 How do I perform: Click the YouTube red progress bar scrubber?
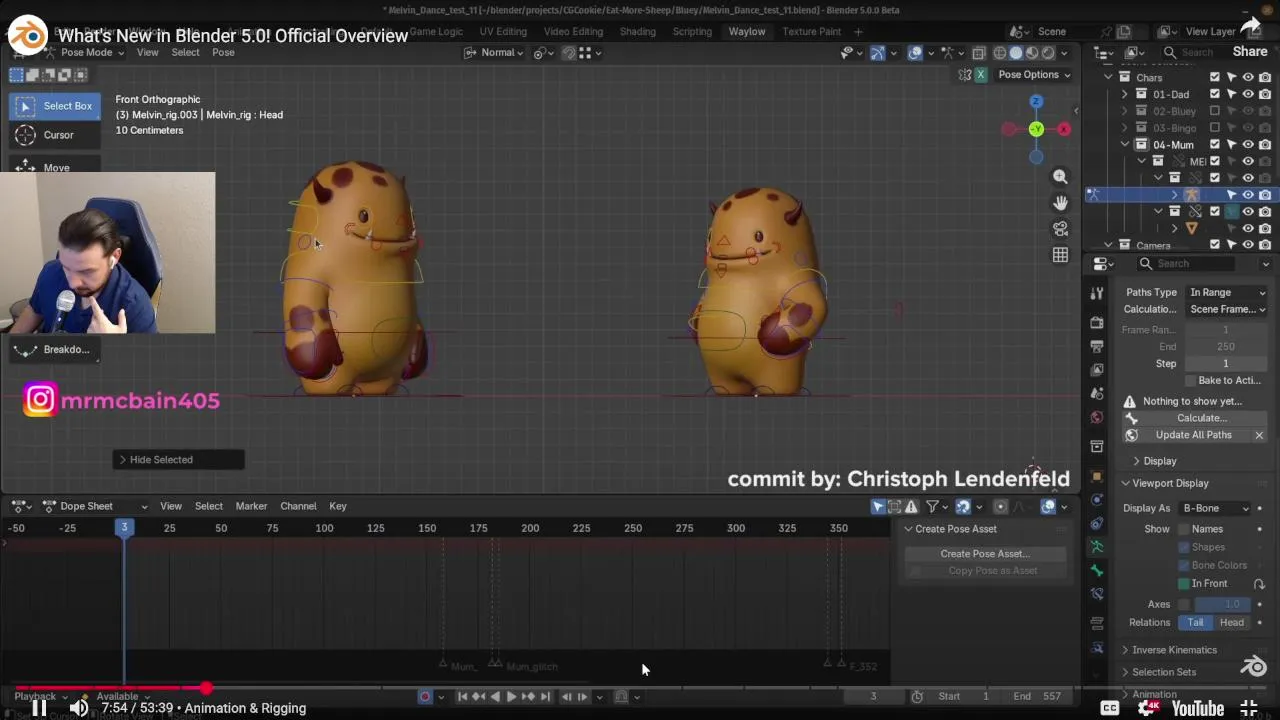[205, 688]
